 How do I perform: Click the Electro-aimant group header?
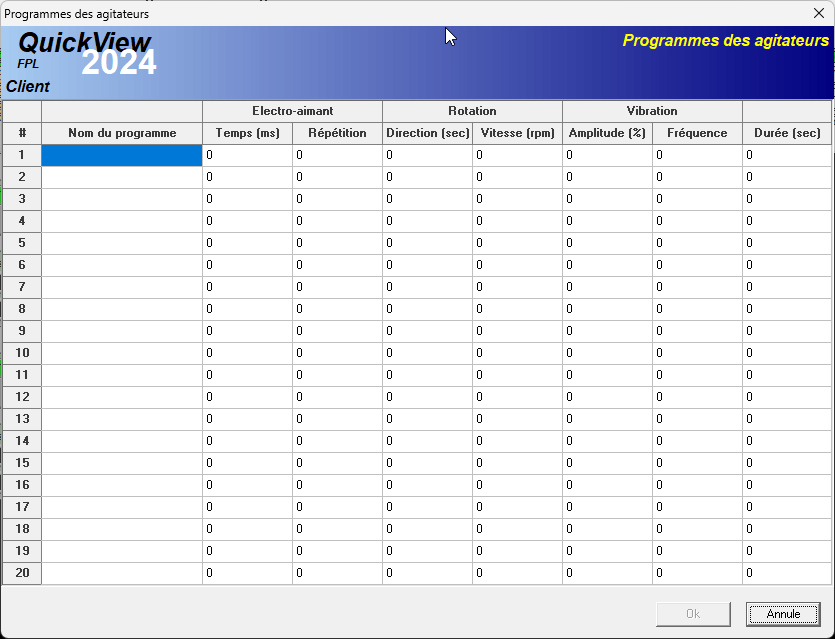(292, 111)
